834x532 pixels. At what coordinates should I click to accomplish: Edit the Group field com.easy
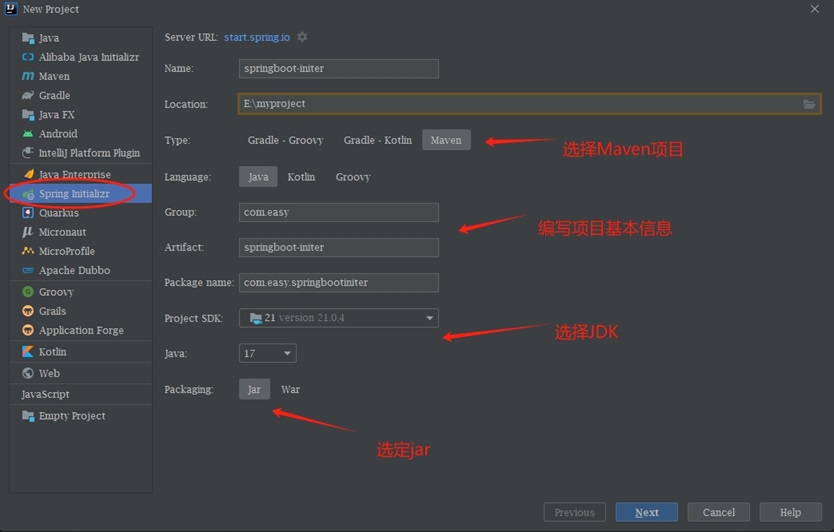(339, 212)
